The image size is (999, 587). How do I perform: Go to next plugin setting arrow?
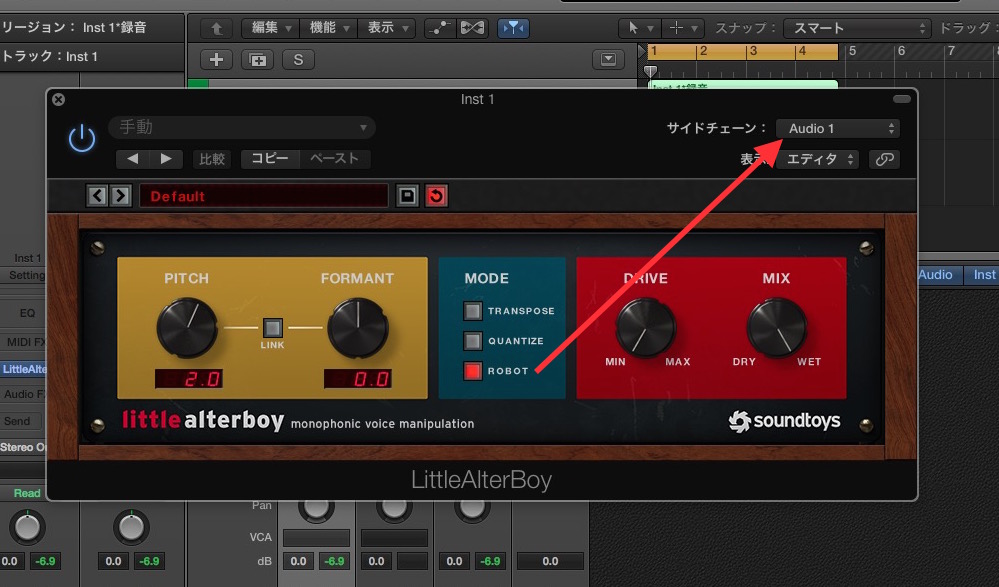tap(166, 159)
